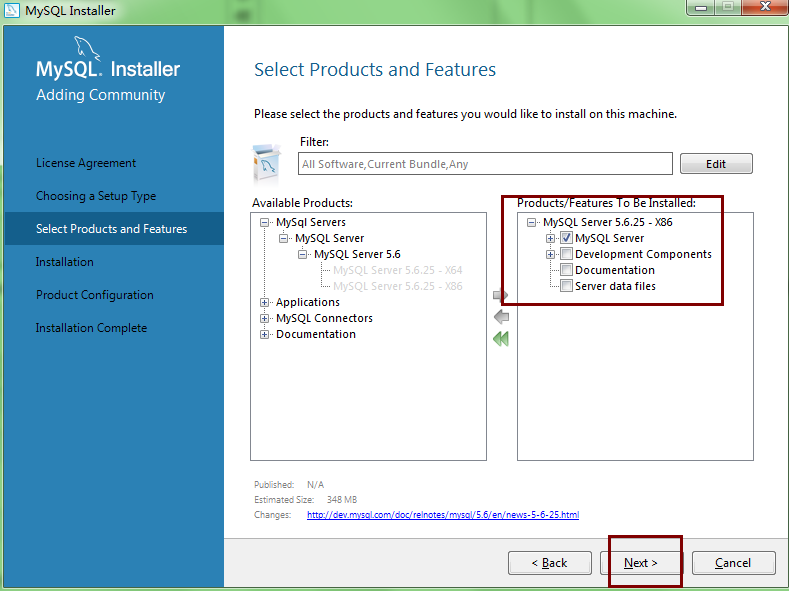
Task: Select the MySQL Connectors tree label
Action: (x=325, y=318)
